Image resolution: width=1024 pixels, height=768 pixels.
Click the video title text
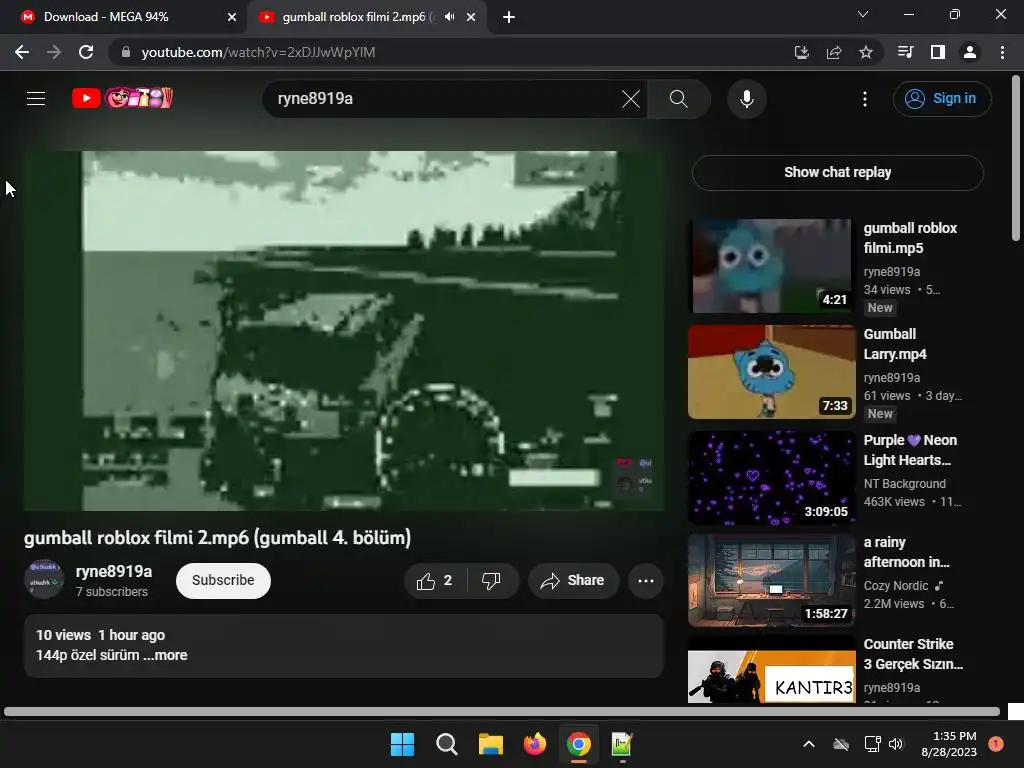[217, 538]
